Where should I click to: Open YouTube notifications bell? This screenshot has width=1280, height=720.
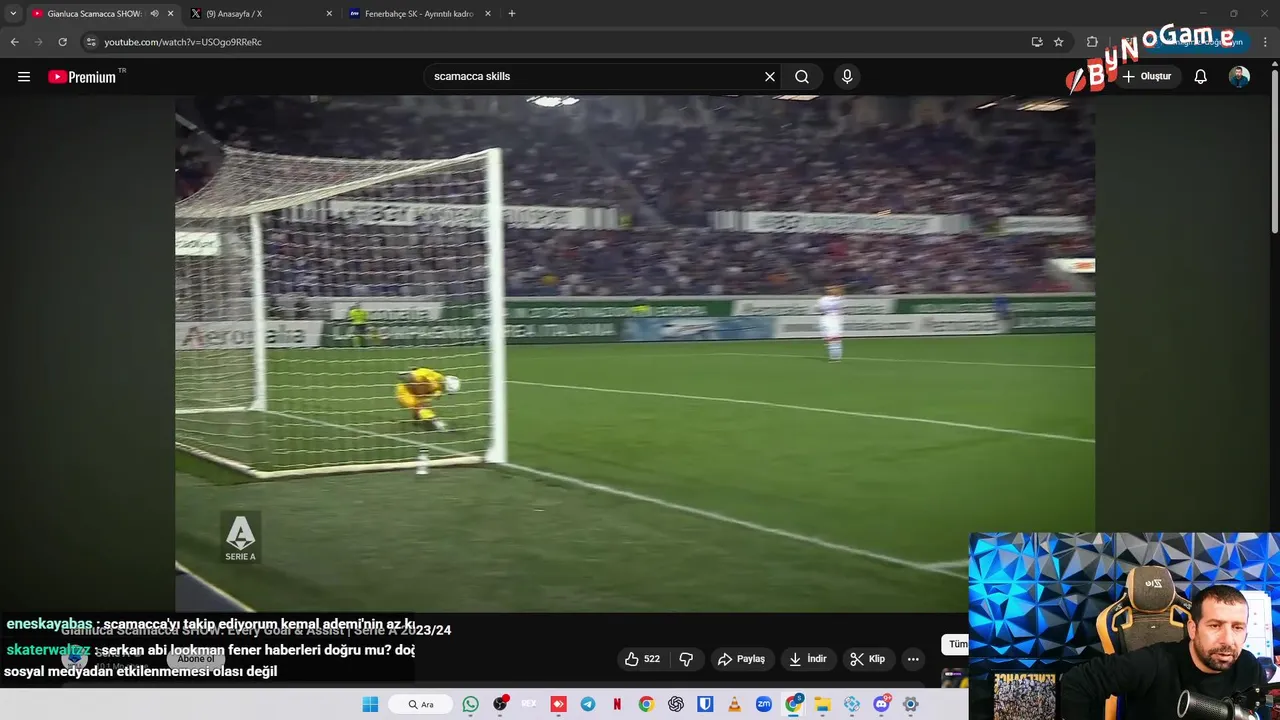[x=1201, y=77]
